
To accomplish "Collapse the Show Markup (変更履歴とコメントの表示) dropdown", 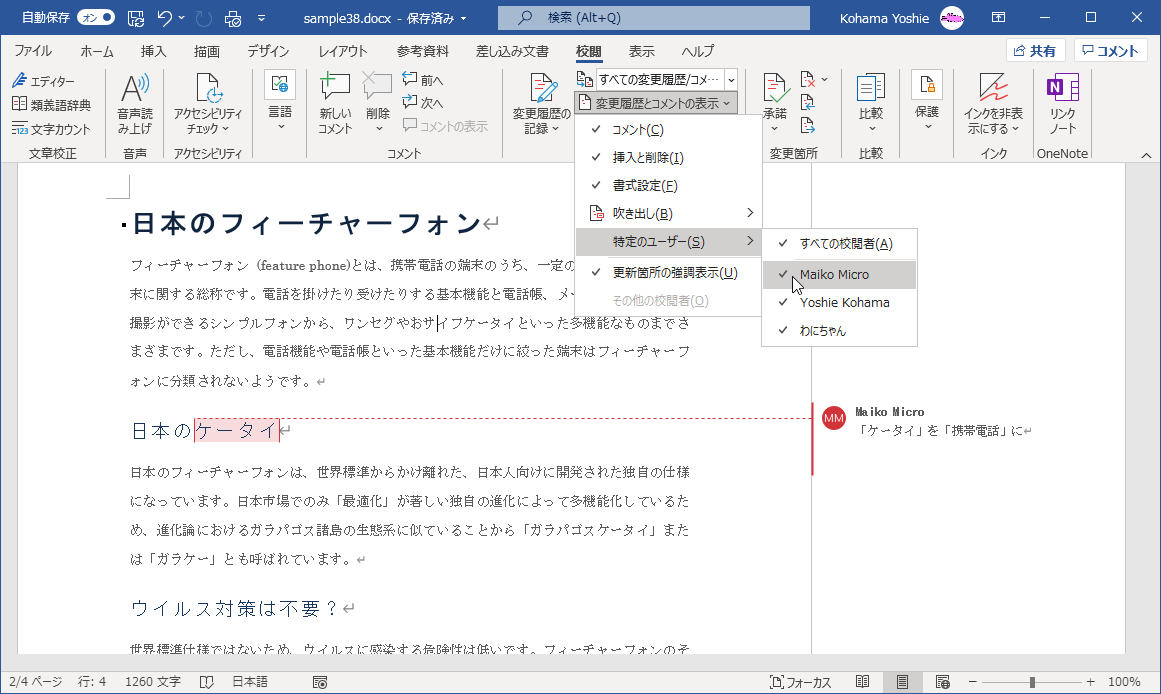I will click(x=656, y=103).
